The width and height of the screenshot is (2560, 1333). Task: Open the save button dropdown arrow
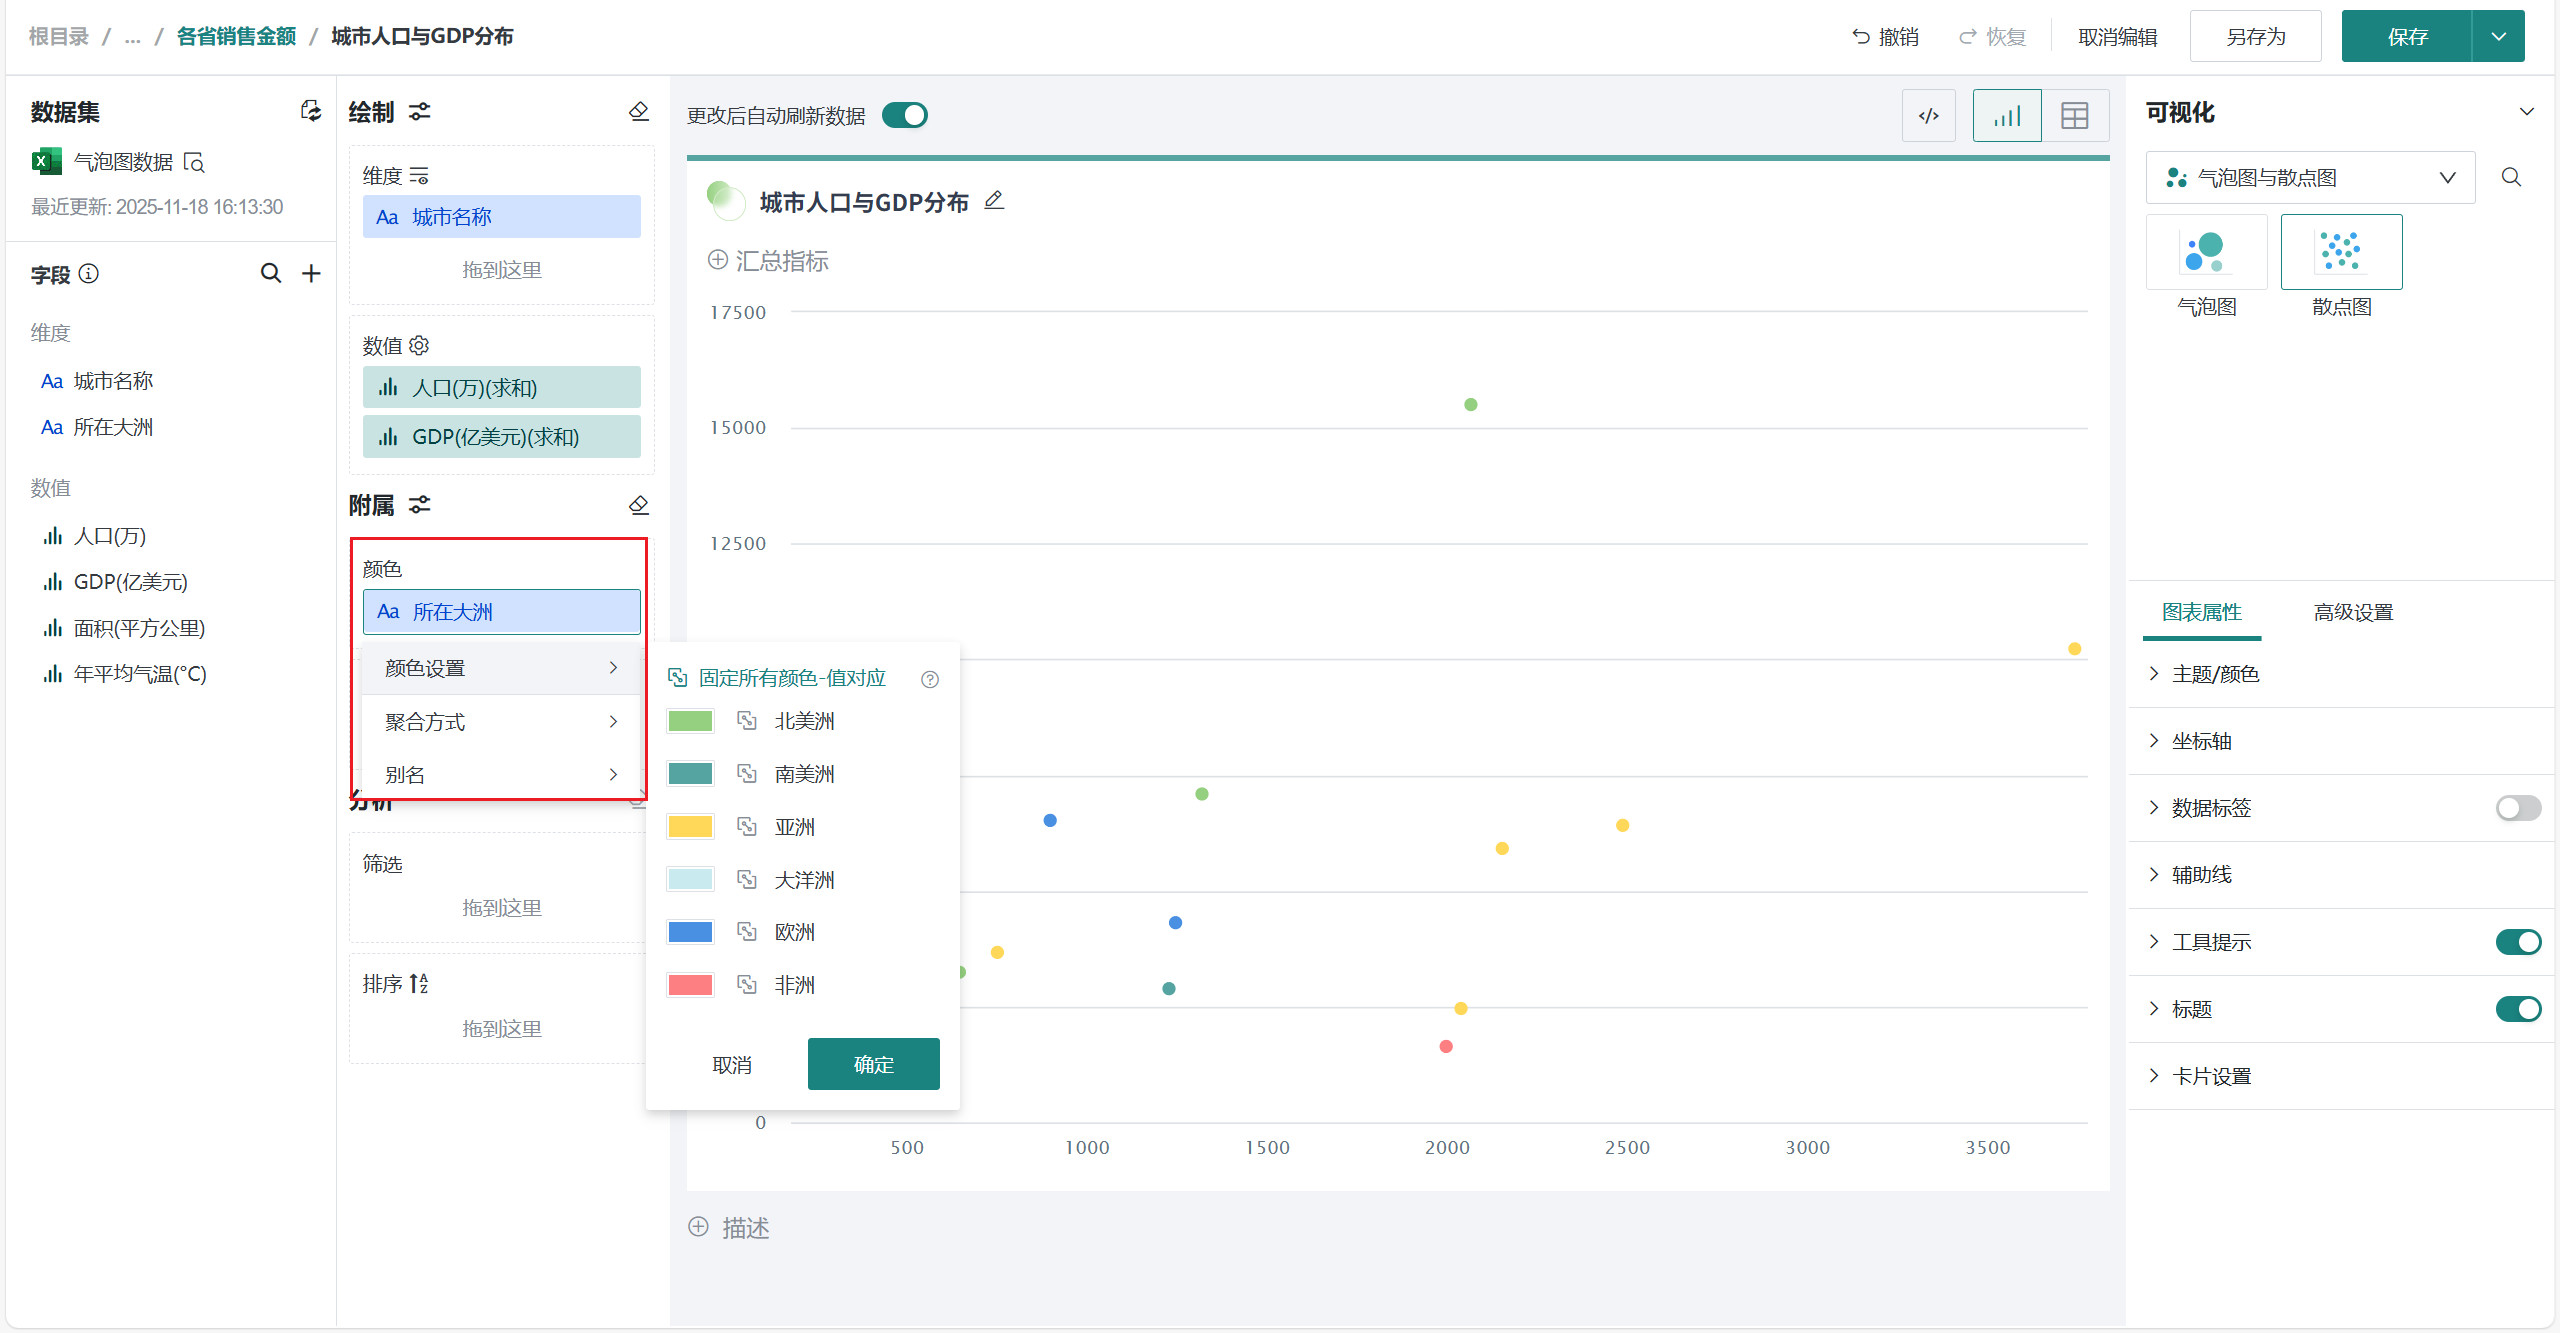2498,37
